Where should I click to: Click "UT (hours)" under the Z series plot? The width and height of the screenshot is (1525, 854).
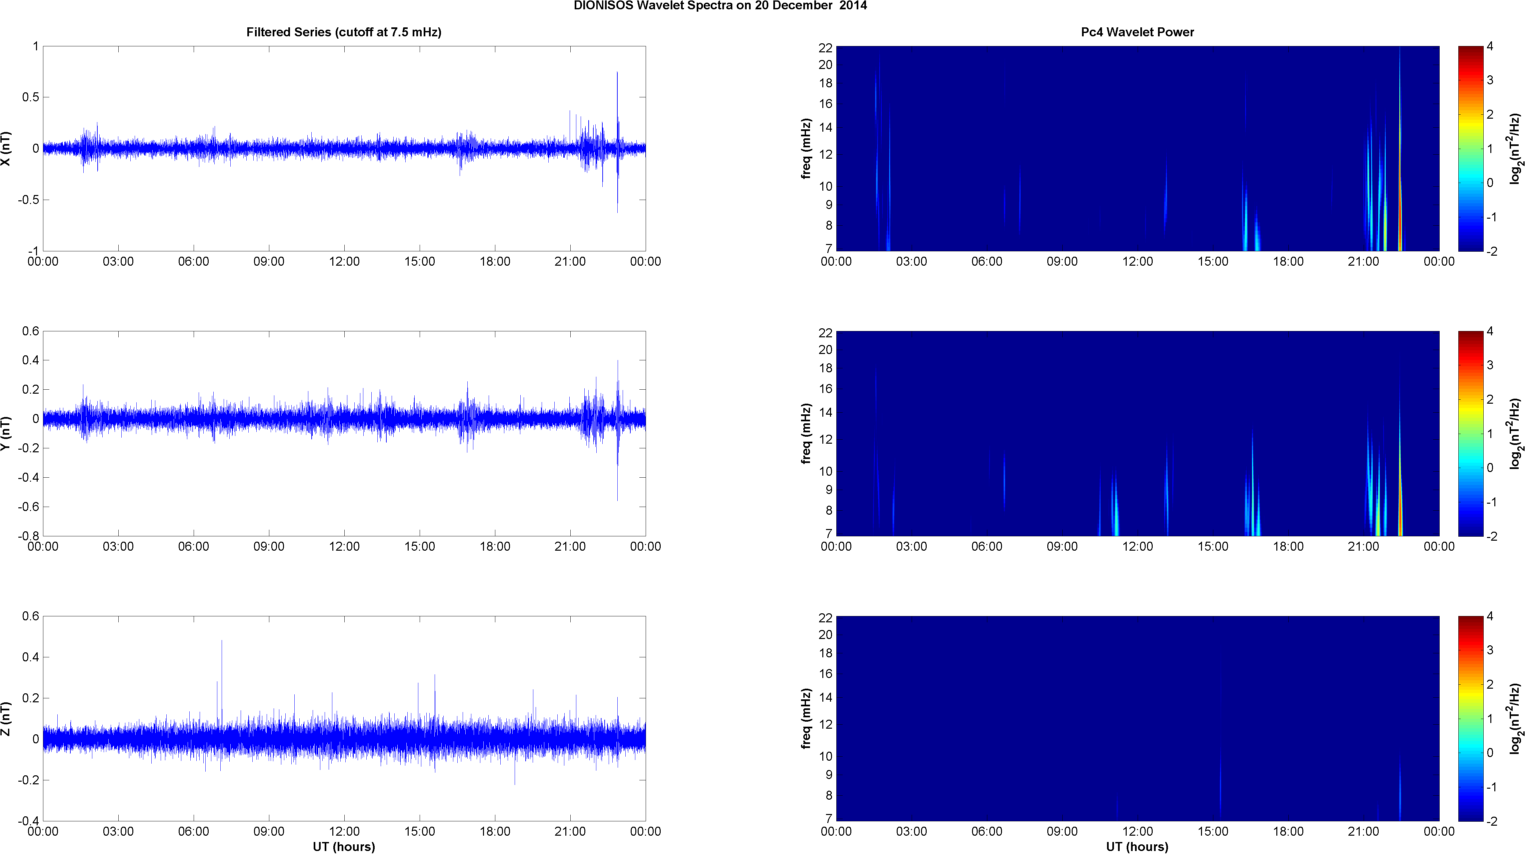pos(344,847)
